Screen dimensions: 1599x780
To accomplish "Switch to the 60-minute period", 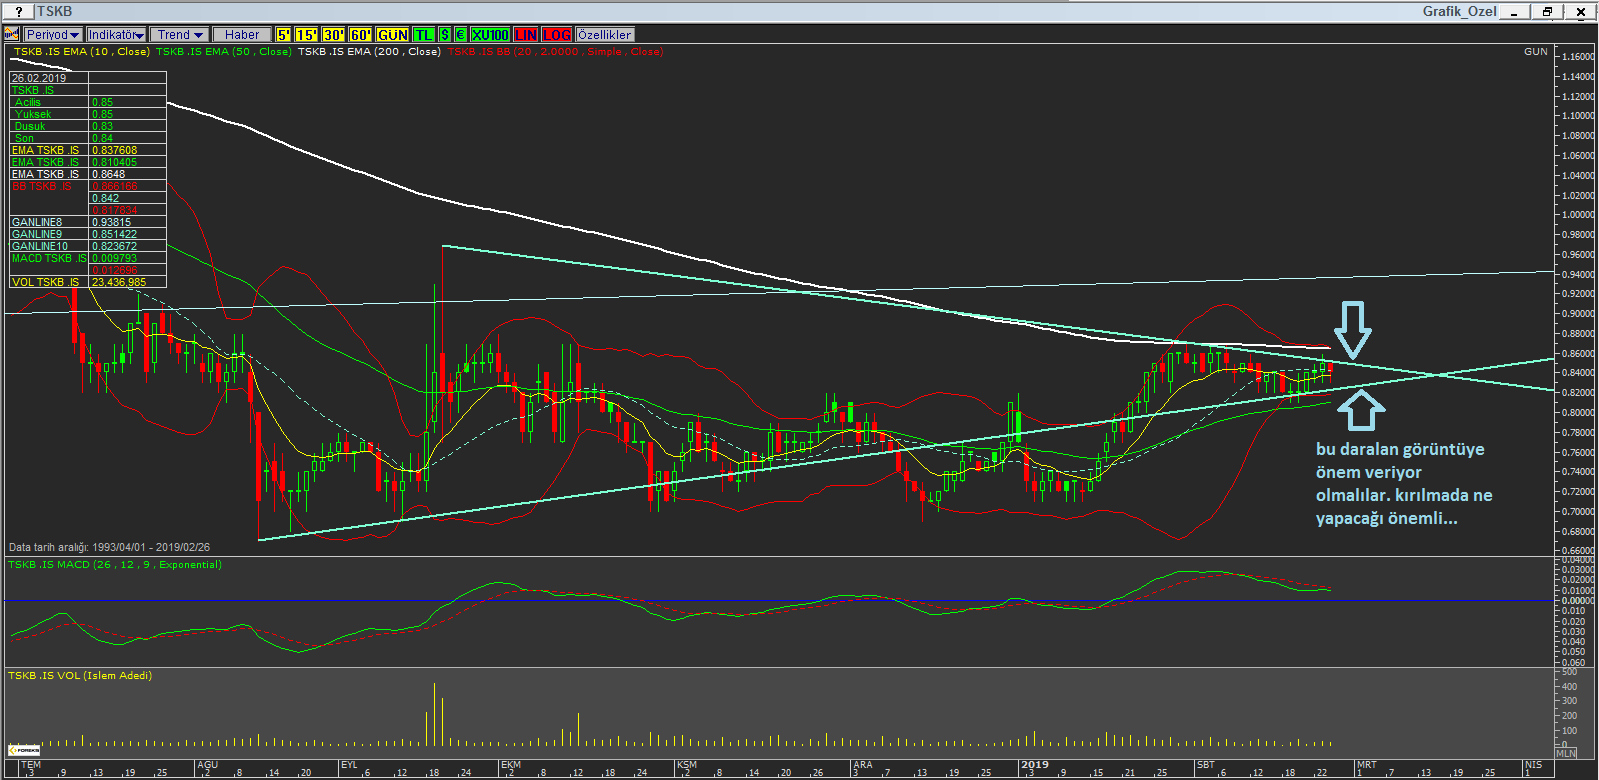I will tap(360, 34).
